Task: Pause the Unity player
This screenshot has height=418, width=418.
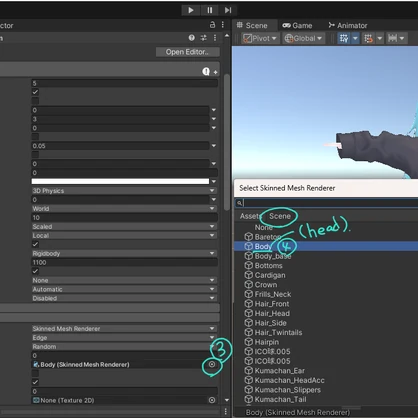Action: (210, 10)
